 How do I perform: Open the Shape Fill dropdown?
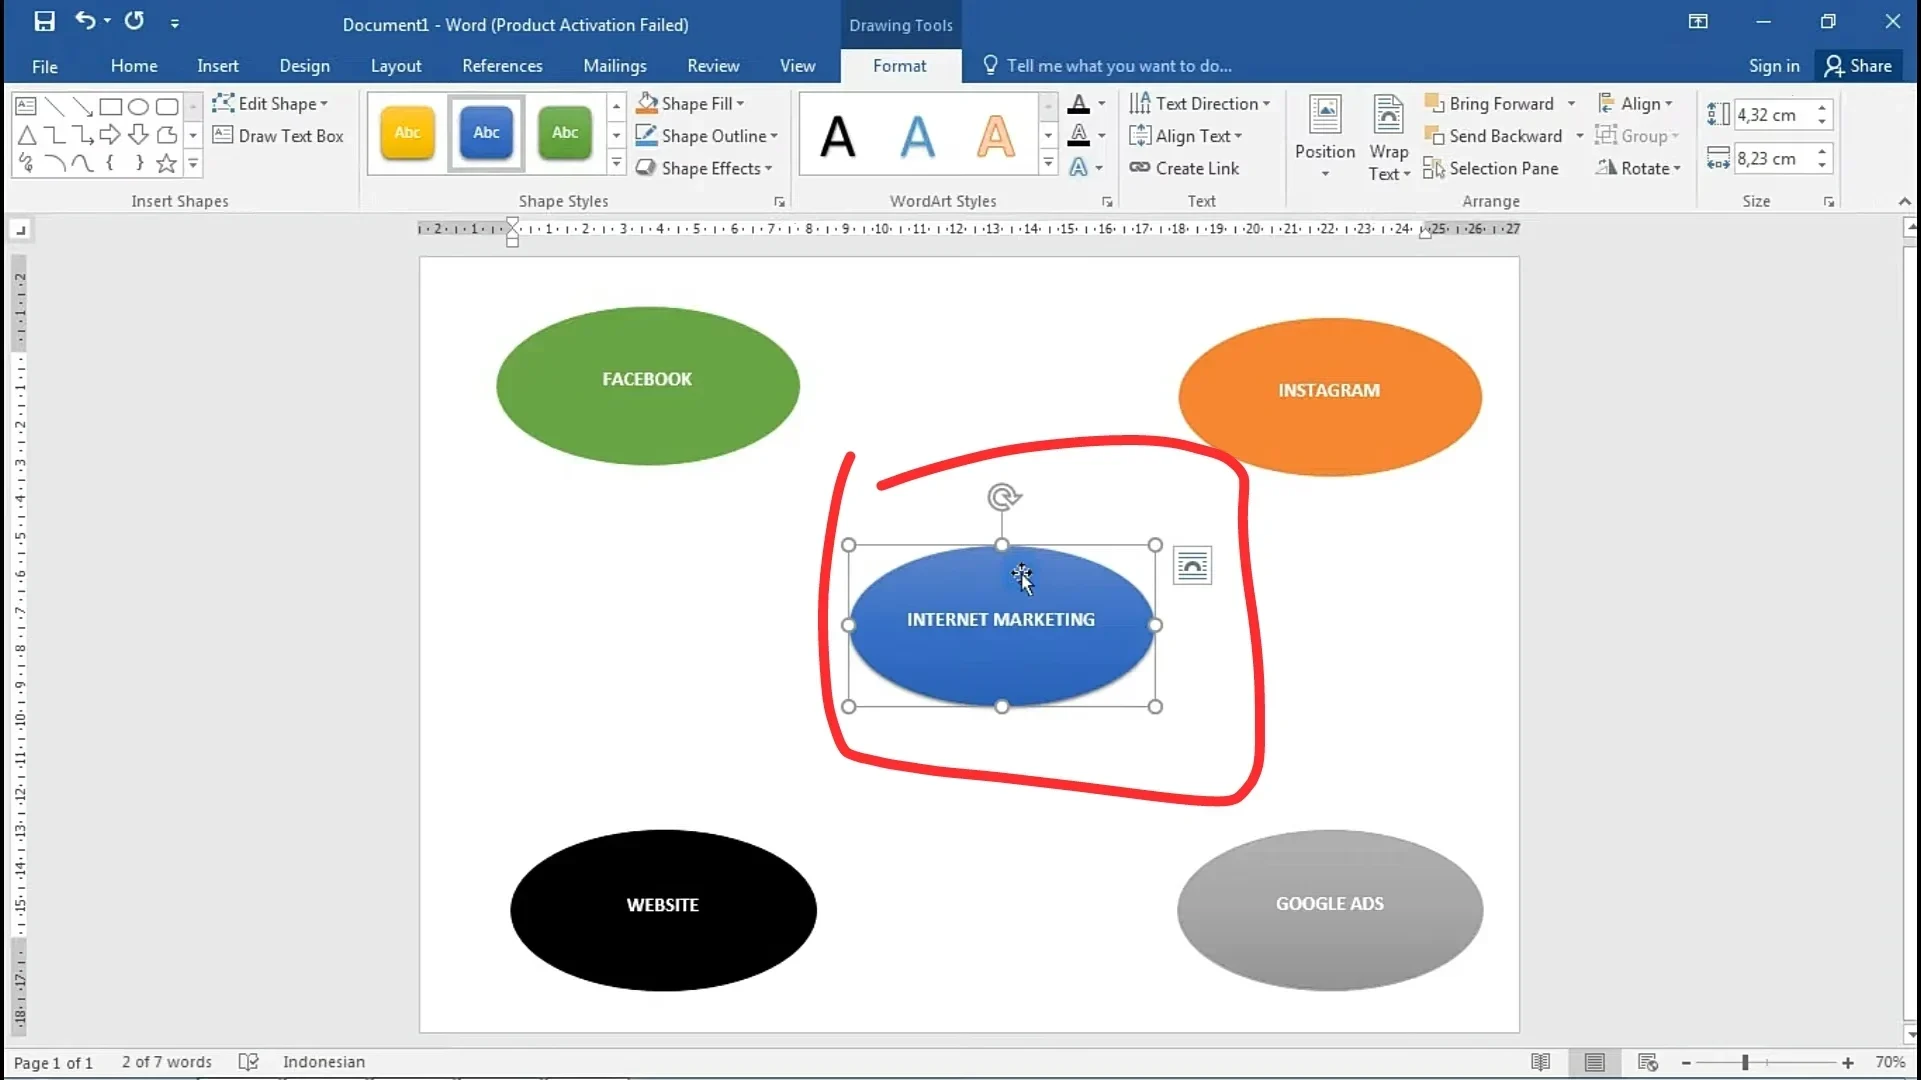[x=690, y=103]
